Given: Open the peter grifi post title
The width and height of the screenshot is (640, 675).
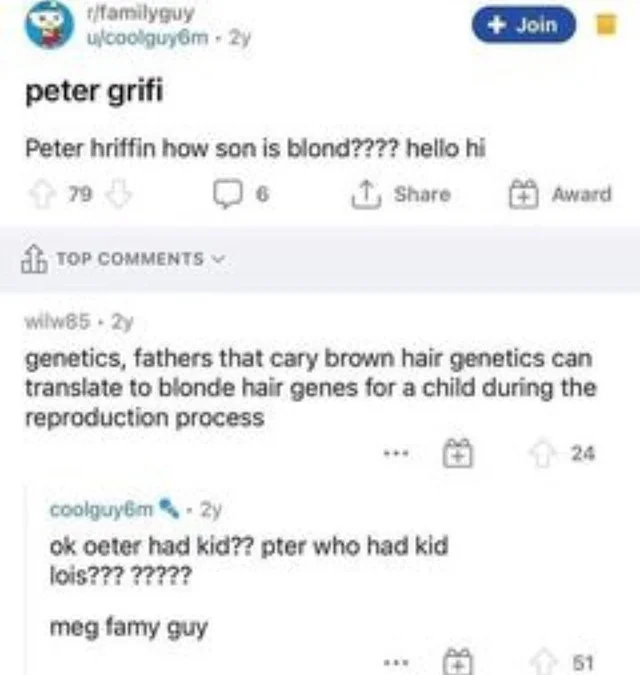Looking at the screenshot, I should click(x=94, y=91).
